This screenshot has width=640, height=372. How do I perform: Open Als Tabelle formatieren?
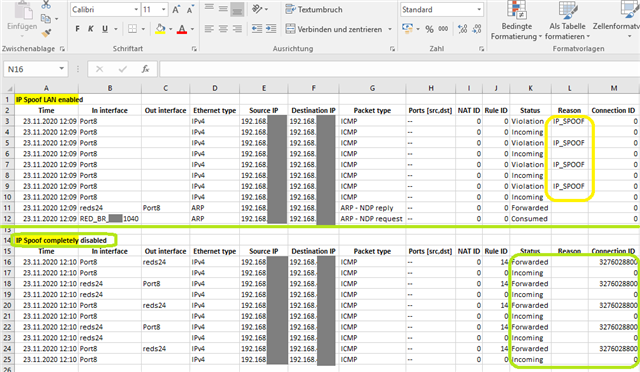coord(567,20)
